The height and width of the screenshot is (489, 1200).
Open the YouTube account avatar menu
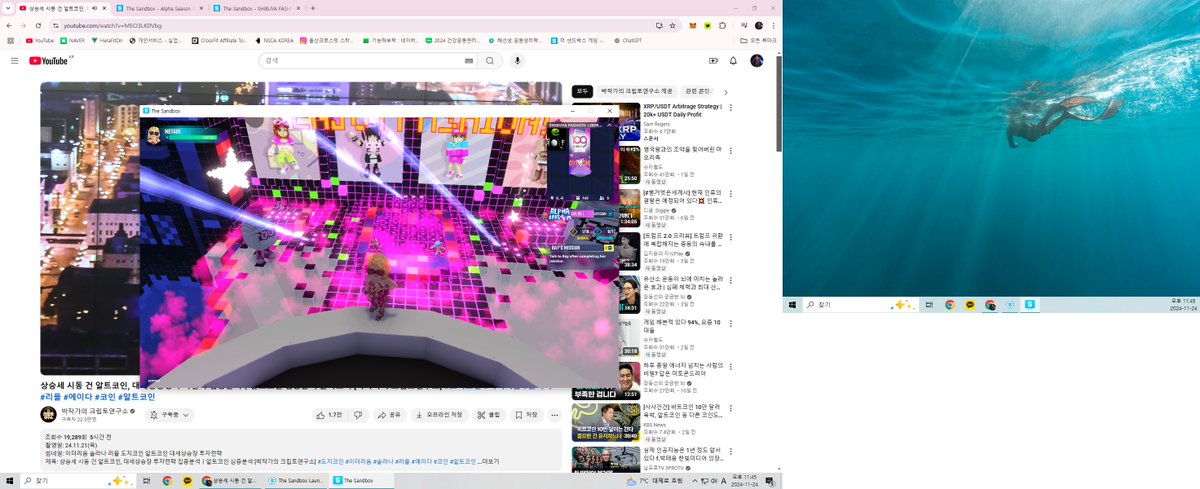757,61
